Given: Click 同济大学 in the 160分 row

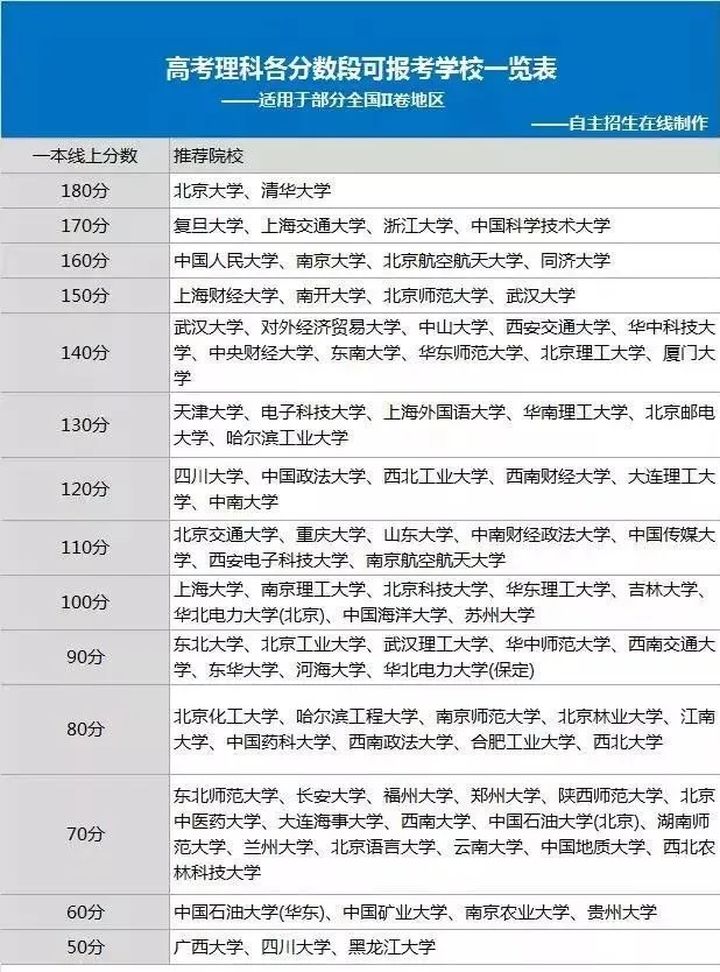Looking at the screenshot, I should 576,260.
